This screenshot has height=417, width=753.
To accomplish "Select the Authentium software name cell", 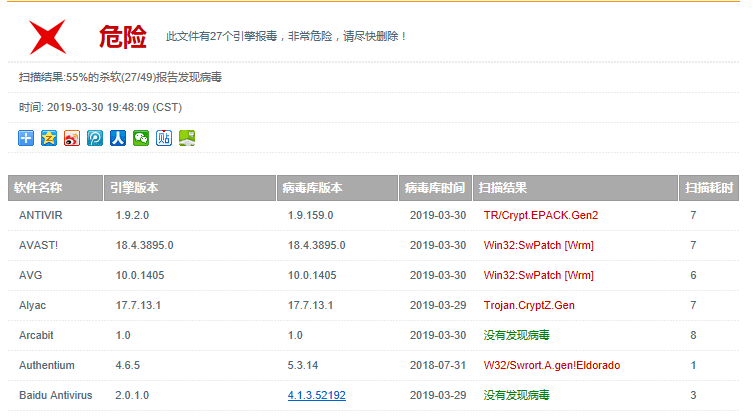I will (47, 366).
